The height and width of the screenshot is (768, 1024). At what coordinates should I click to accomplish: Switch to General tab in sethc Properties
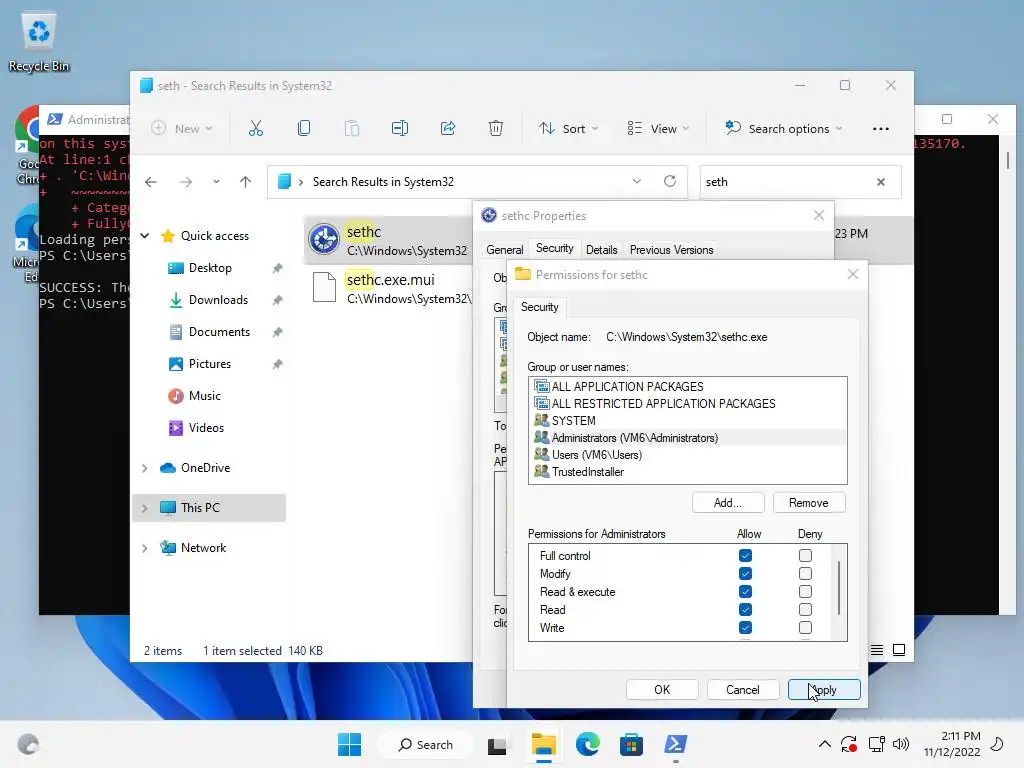(x=505, y=250)
